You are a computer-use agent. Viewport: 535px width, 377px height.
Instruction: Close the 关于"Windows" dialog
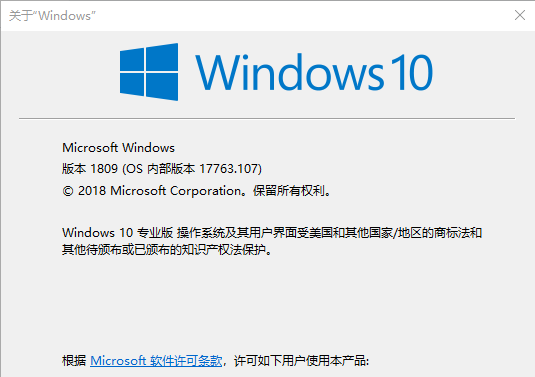(520, 15)
